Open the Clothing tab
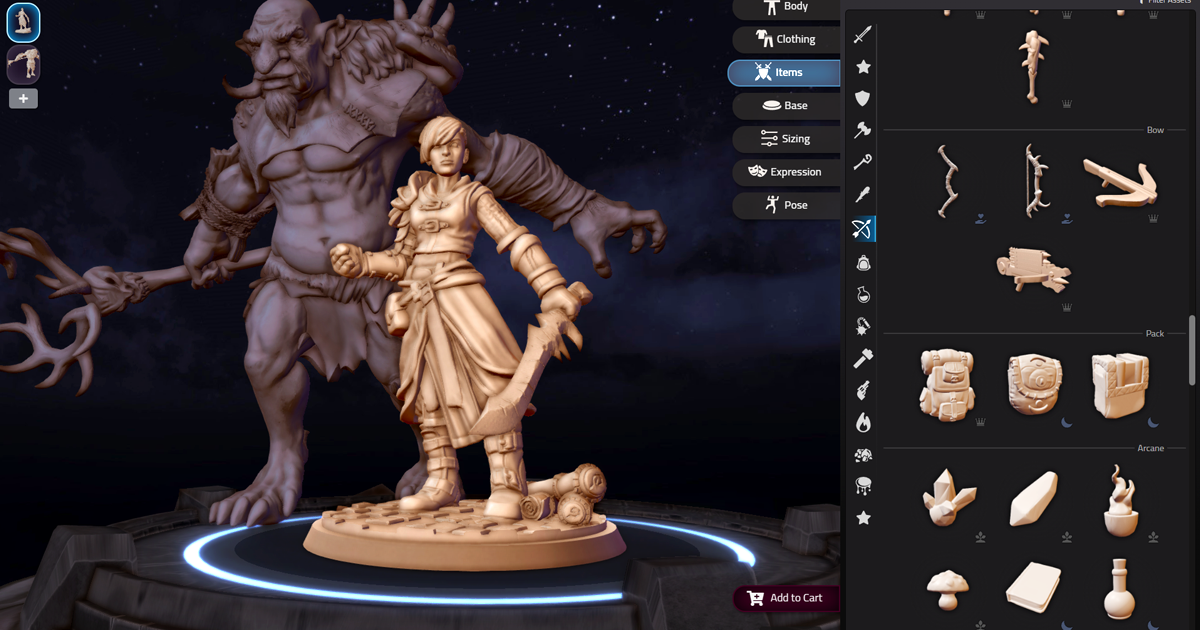Viewport: 1200px width, 630px height. tap(785, 39)
